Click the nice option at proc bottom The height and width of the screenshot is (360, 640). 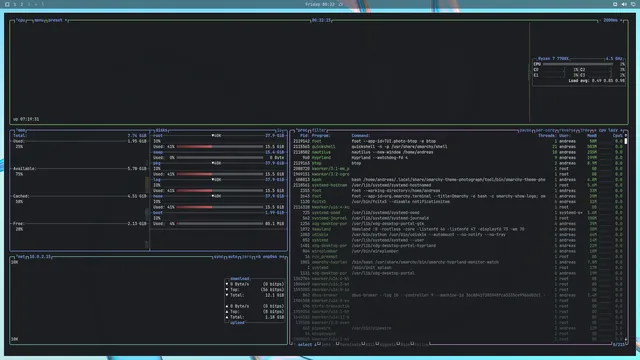[x=405, y=344]
